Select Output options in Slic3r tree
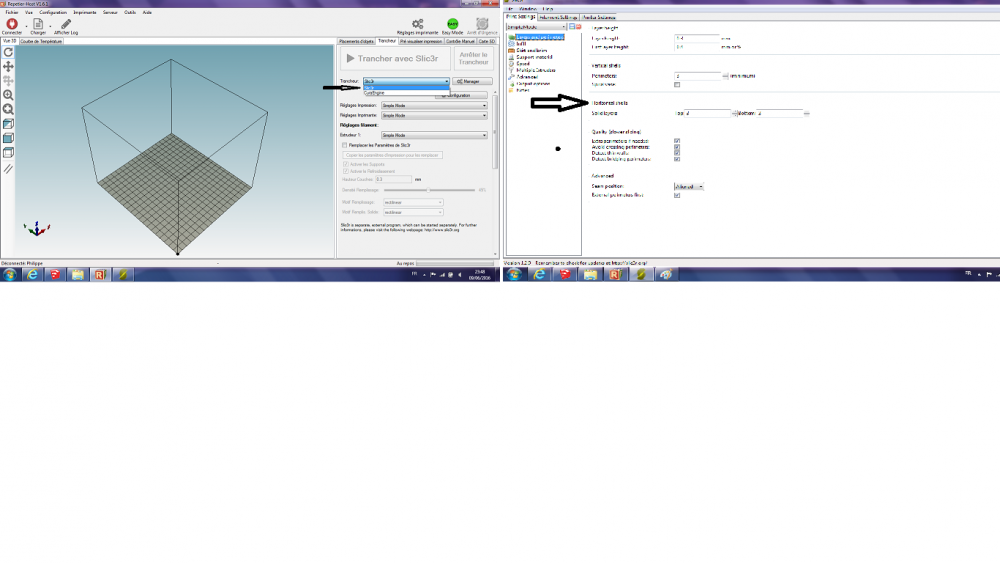Image resolution: width=1000 pixels, height=563 pixels. (x=533, y=84)
